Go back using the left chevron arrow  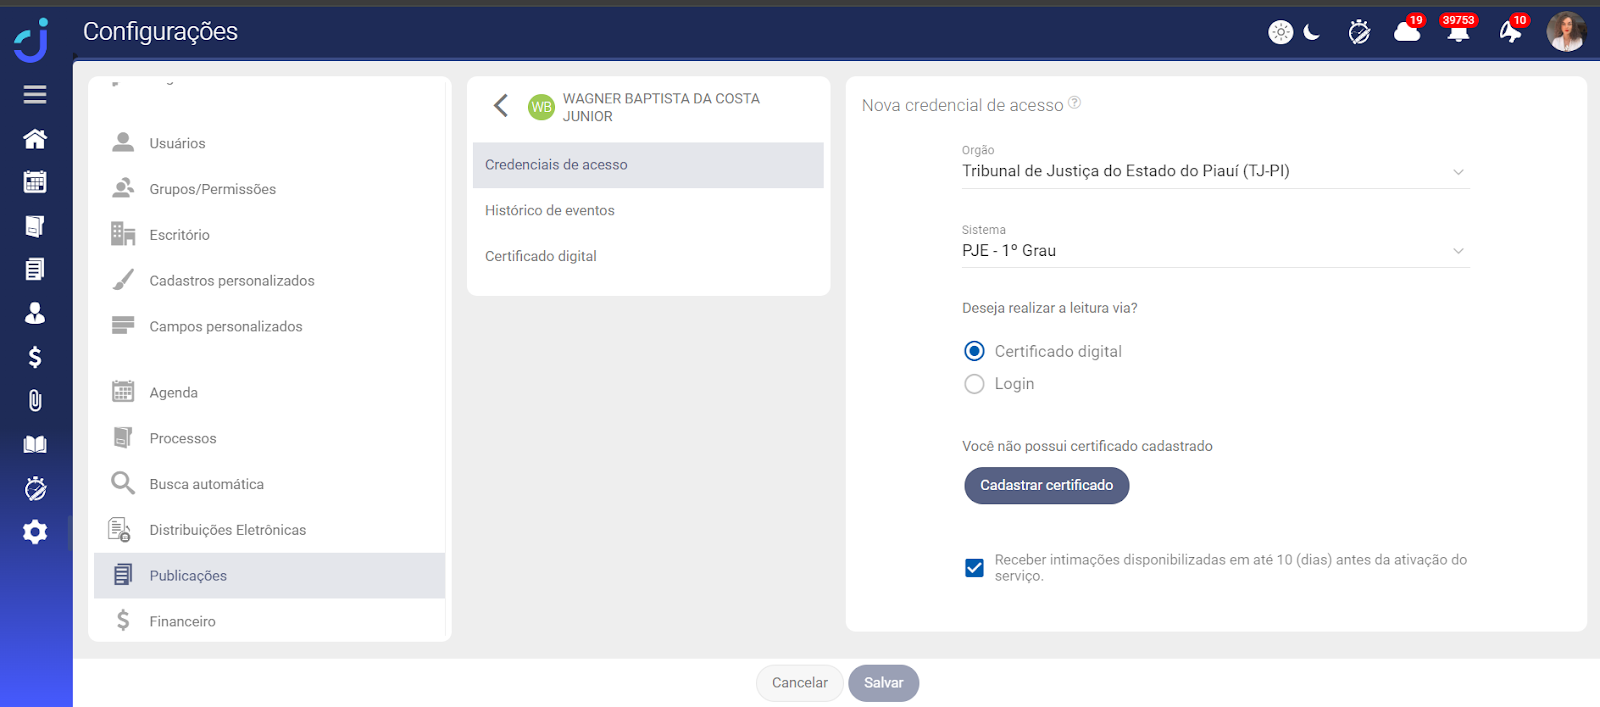pos(501,106)
